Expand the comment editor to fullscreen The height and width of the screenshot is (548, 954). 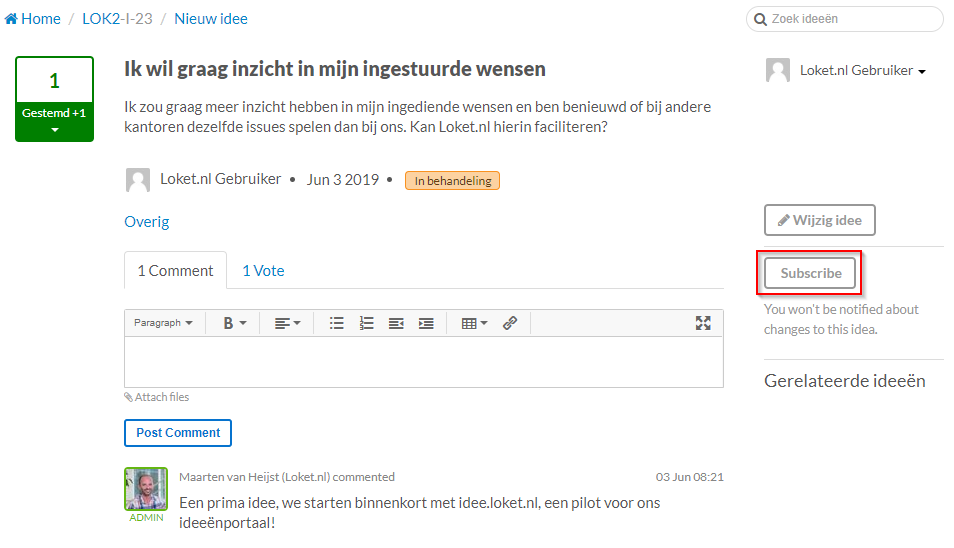(x=703, y=323)
